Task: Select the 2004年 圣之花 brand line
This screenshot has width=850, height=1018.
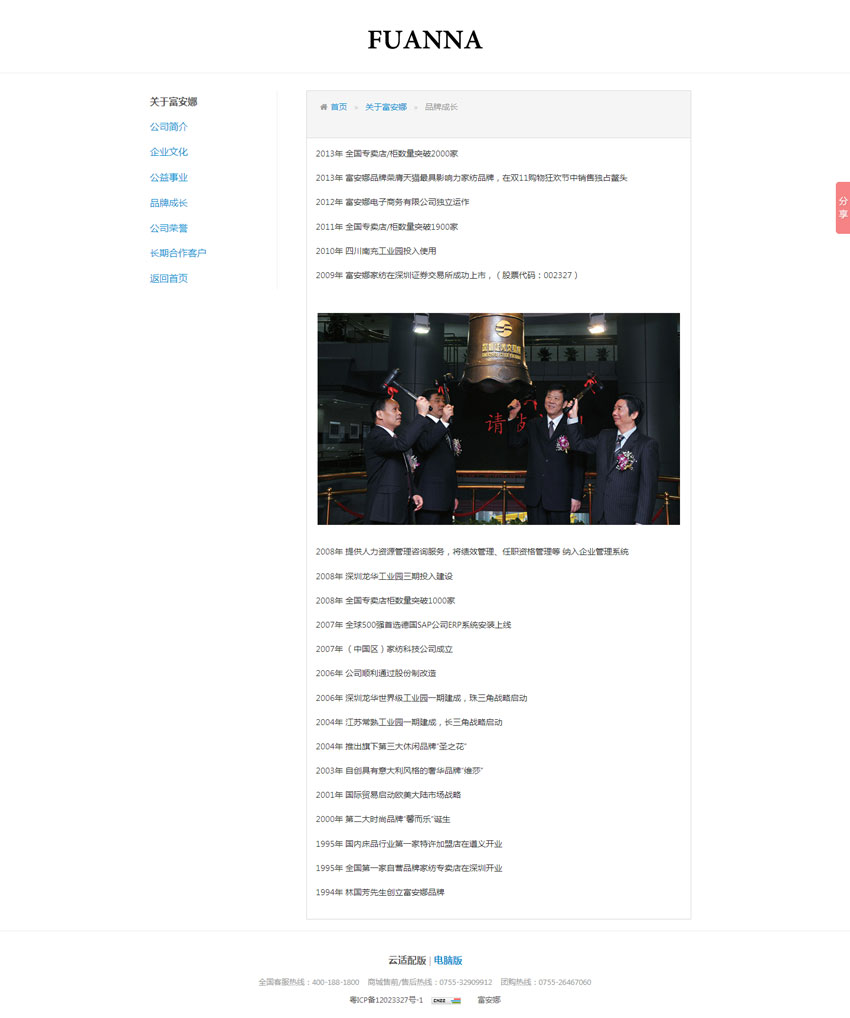Action: pos(391,747)
